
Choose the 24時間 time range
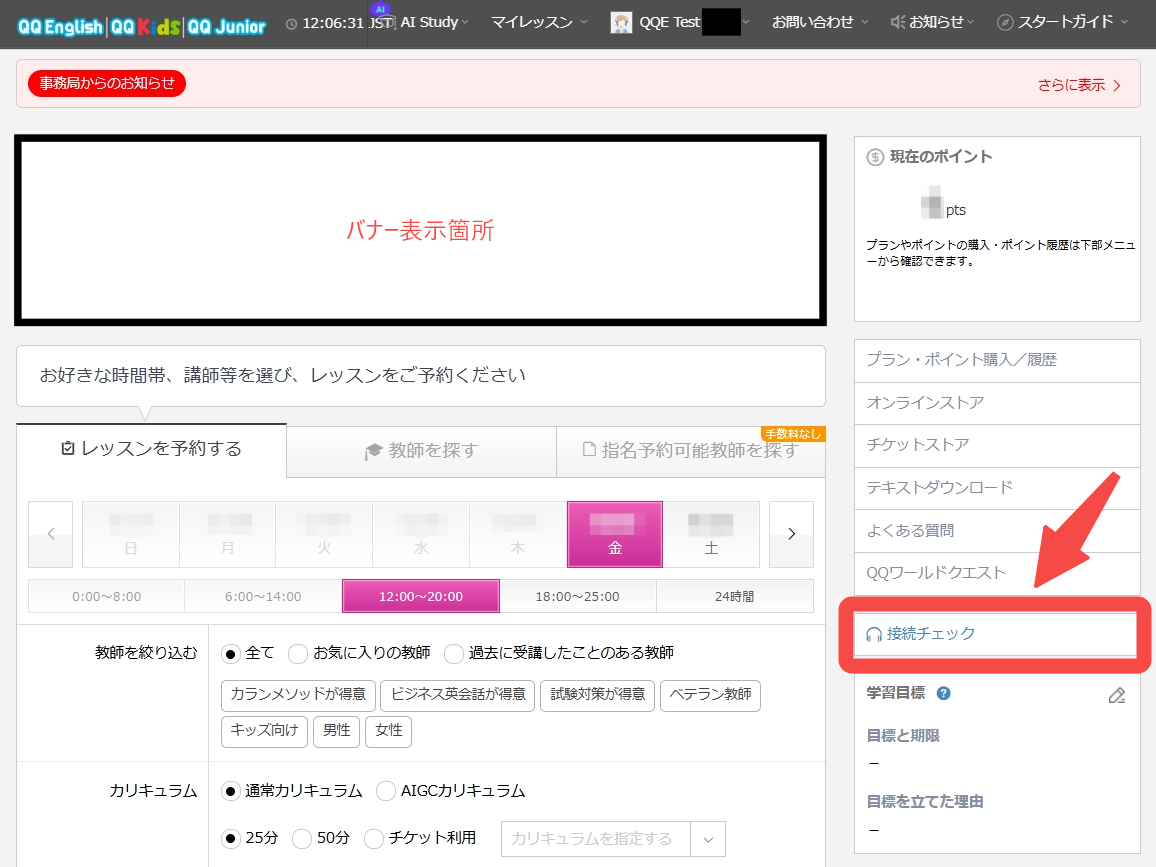[x=734, y=596]
